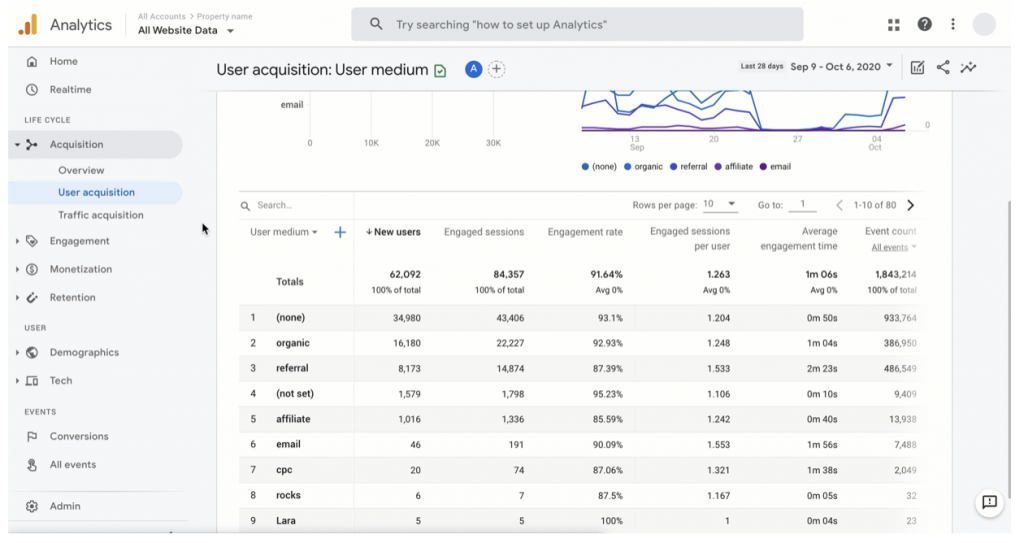Go to Realtime report

click(x=70, y=89)
